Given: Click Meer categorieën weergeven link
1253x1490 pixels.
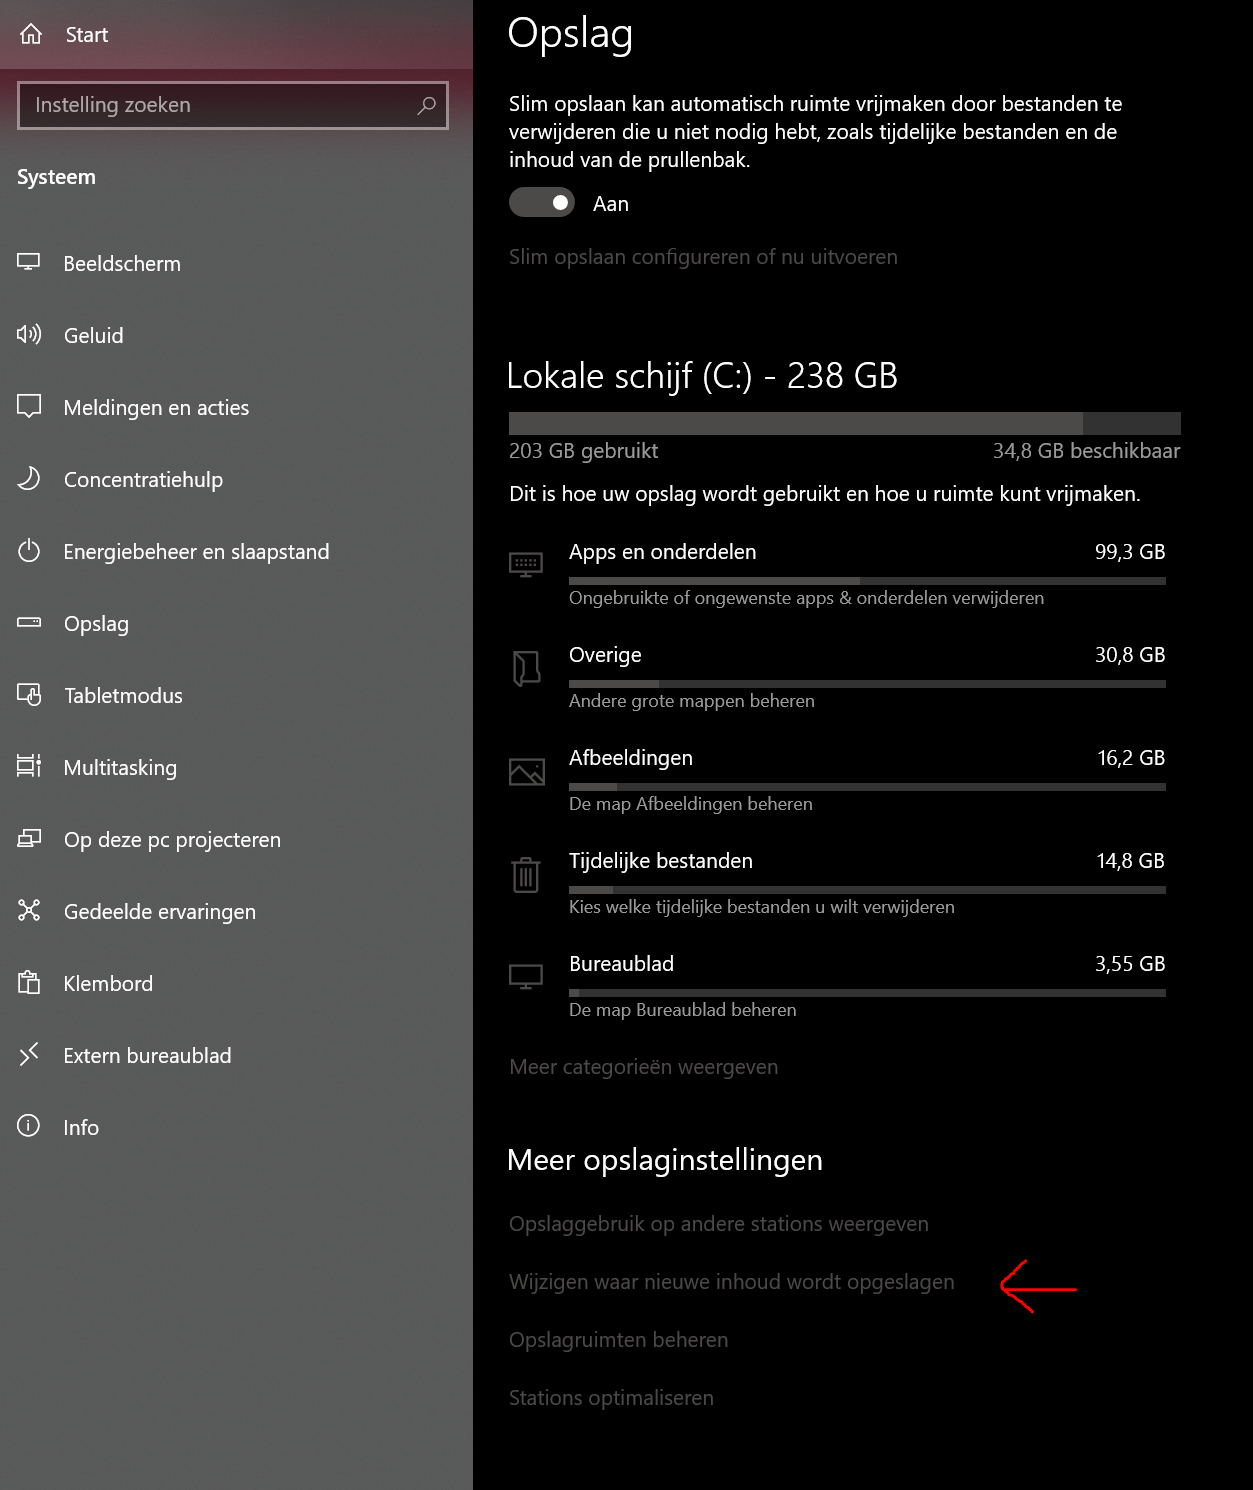Looking at the screenshot, I should tap(643, 1067).
